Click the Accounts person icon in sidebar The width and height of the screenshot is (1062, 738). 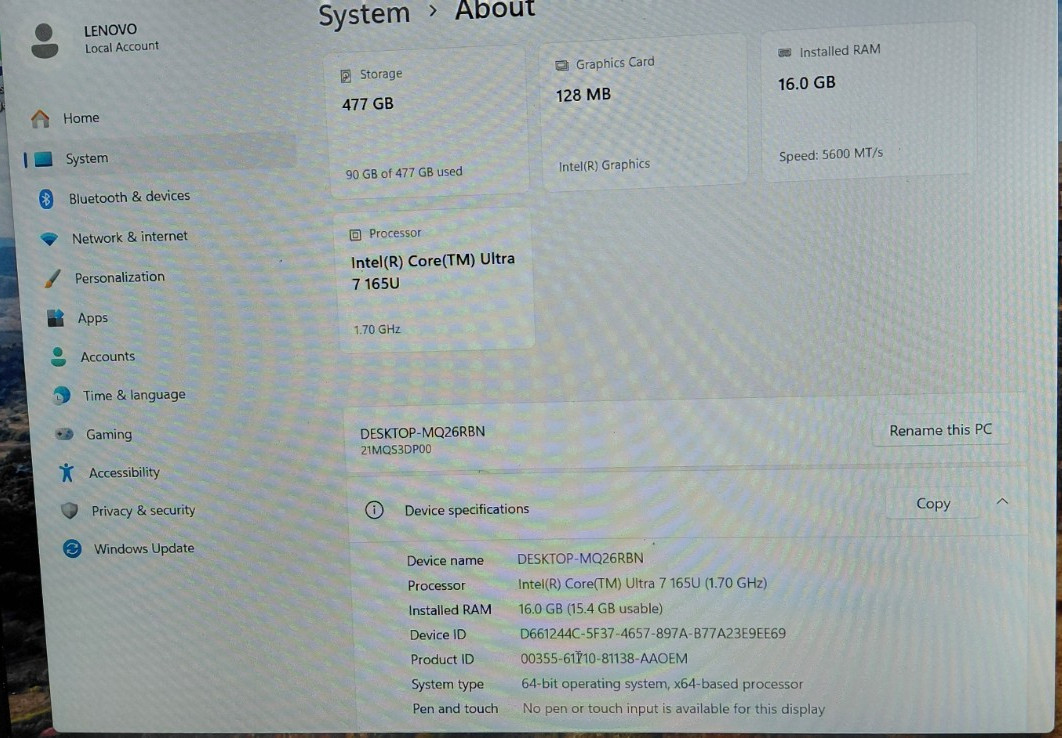[58, 357]
